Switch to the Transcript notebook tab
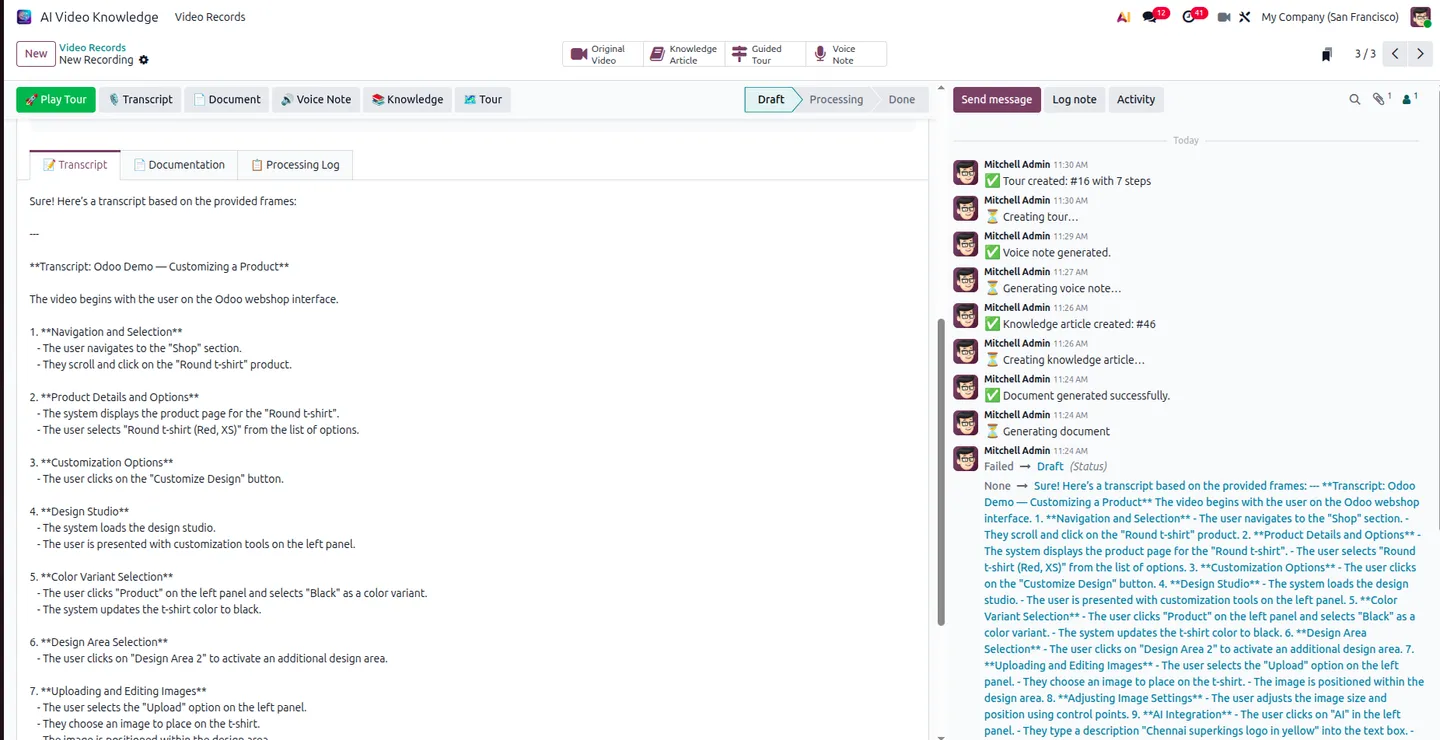The image size is (1440, 740). point(75,165)
